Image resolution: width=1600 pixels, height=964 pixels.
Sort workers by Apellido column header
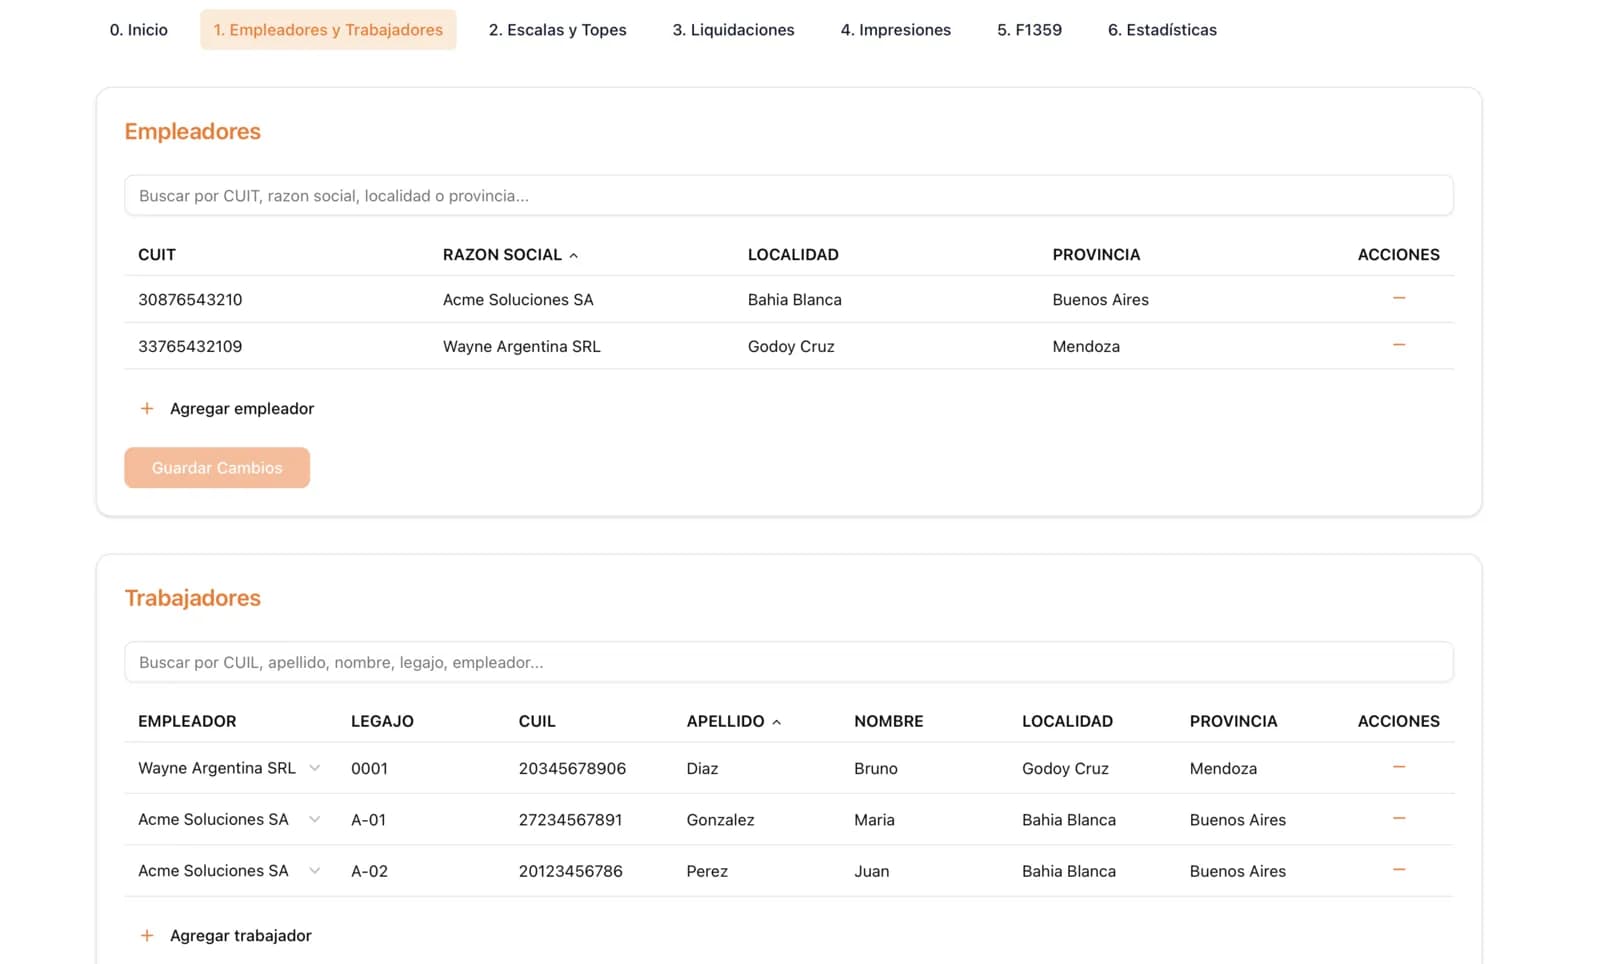coord(725,721)
